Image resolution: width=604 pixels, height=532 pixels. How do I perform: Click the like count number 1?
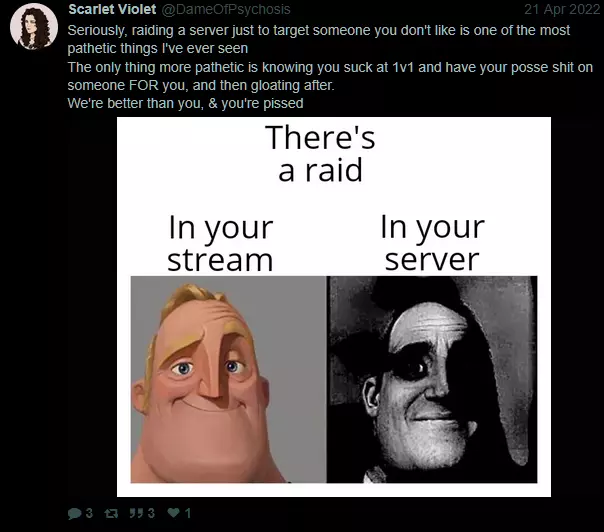[188, 513]
